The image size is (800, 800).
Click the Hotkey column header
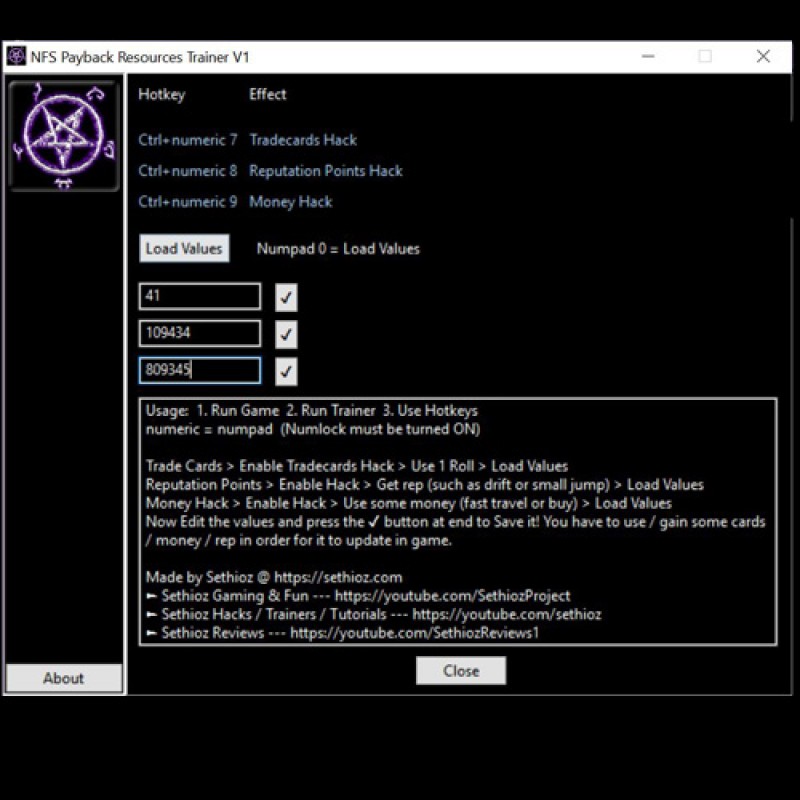[162, 94]
